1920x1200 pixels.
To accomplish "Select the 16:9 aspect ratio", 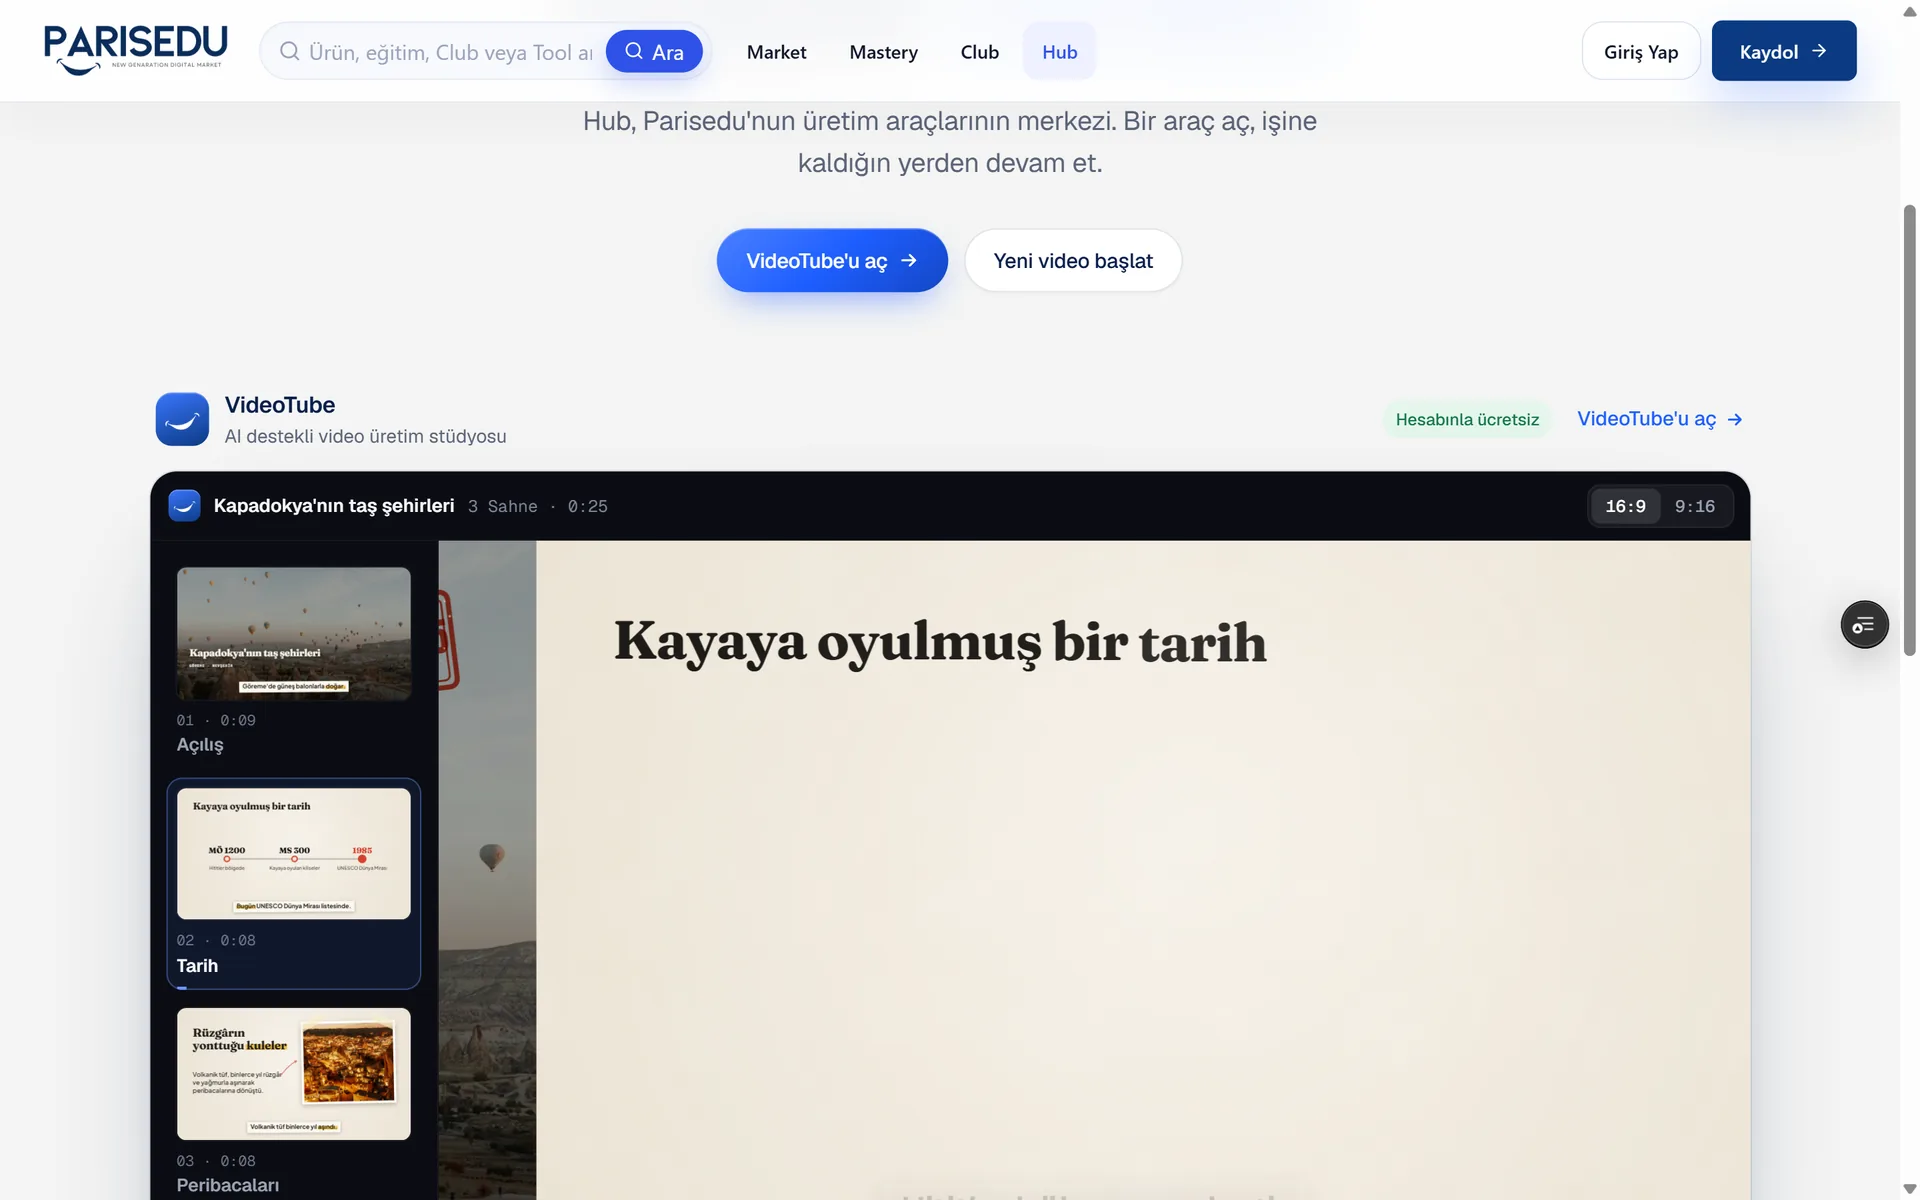I will coord(1625,506).
